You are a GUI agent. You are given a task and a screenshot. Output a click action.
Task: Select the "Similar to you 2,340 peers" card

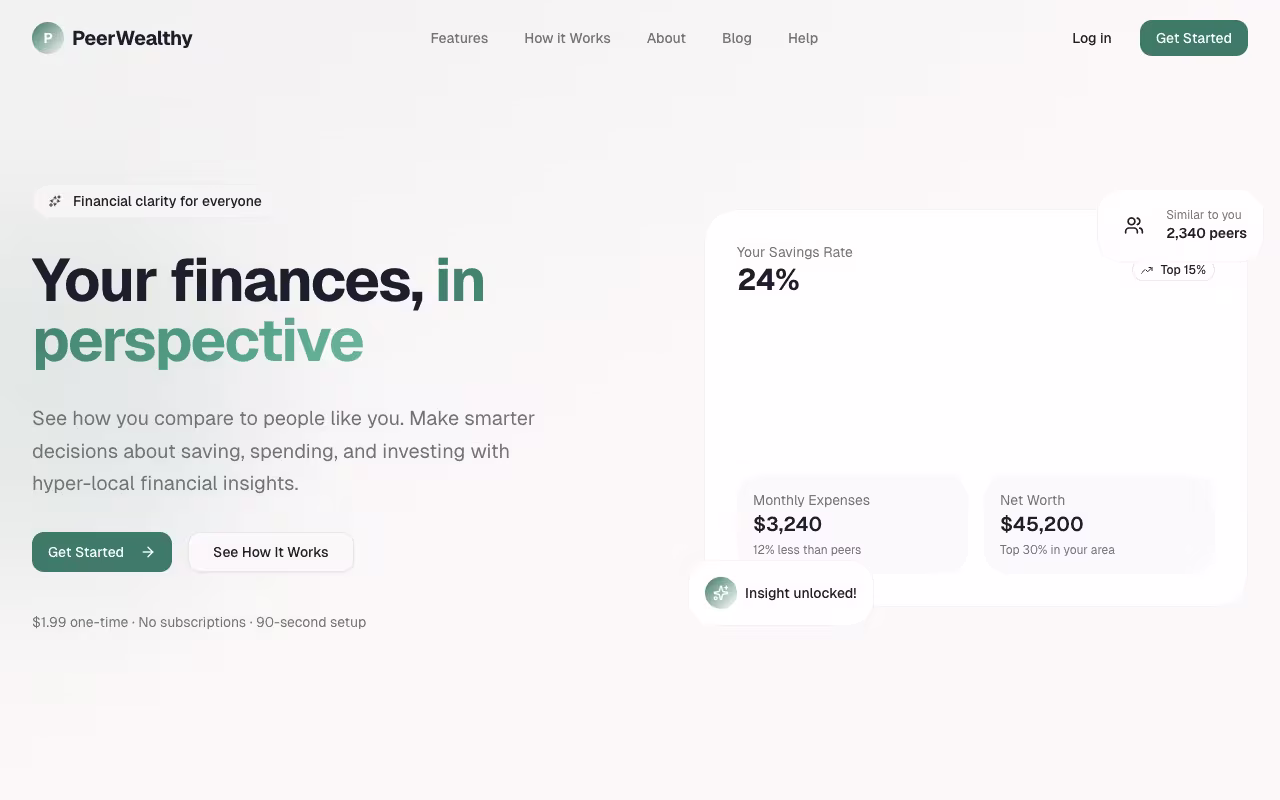tap(1180, 224)
